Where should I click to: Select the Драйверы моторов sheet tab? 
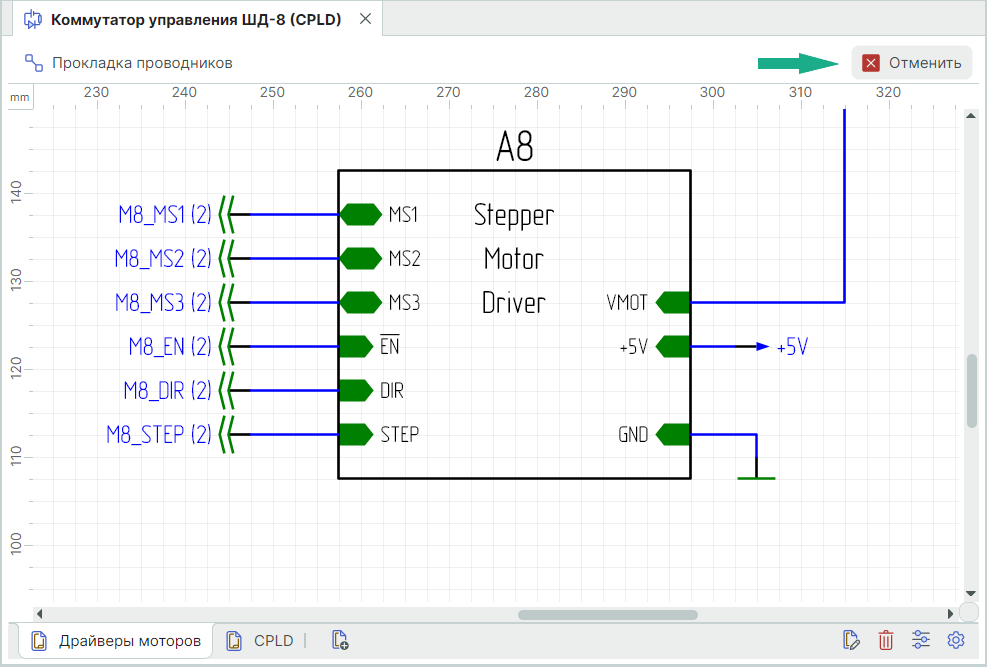coord(117,640)
